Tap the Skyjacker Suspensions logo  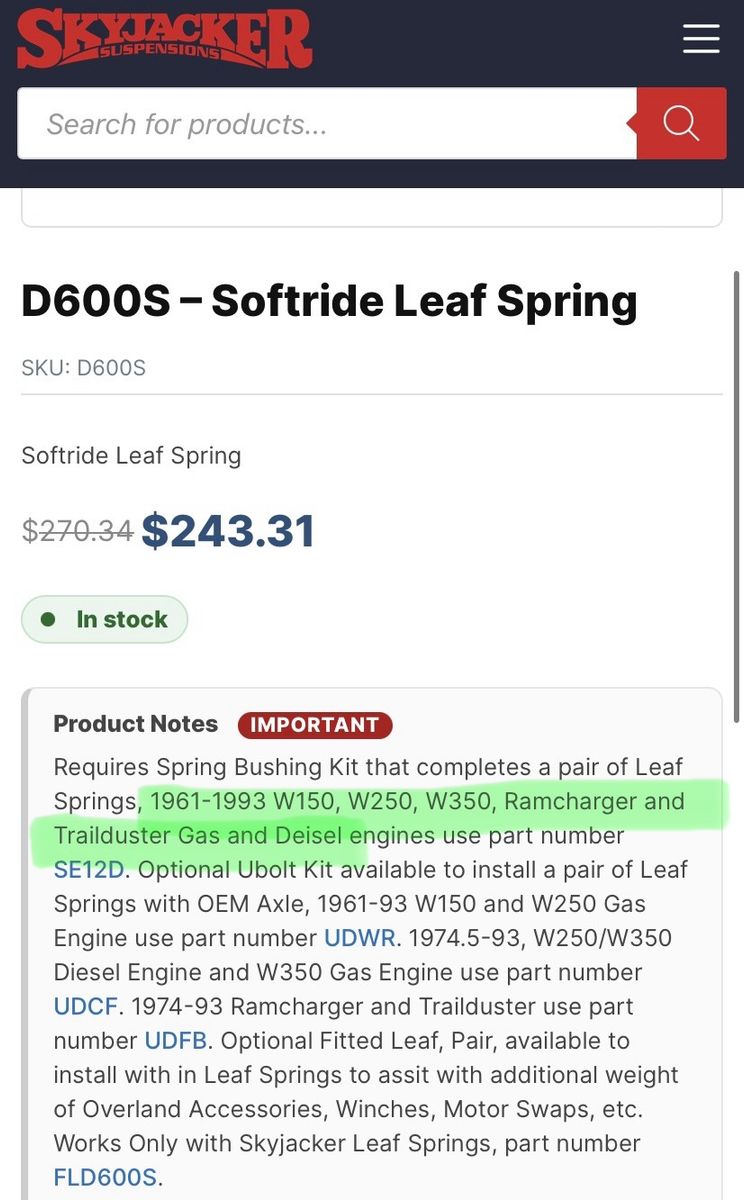tap(164, 39)
